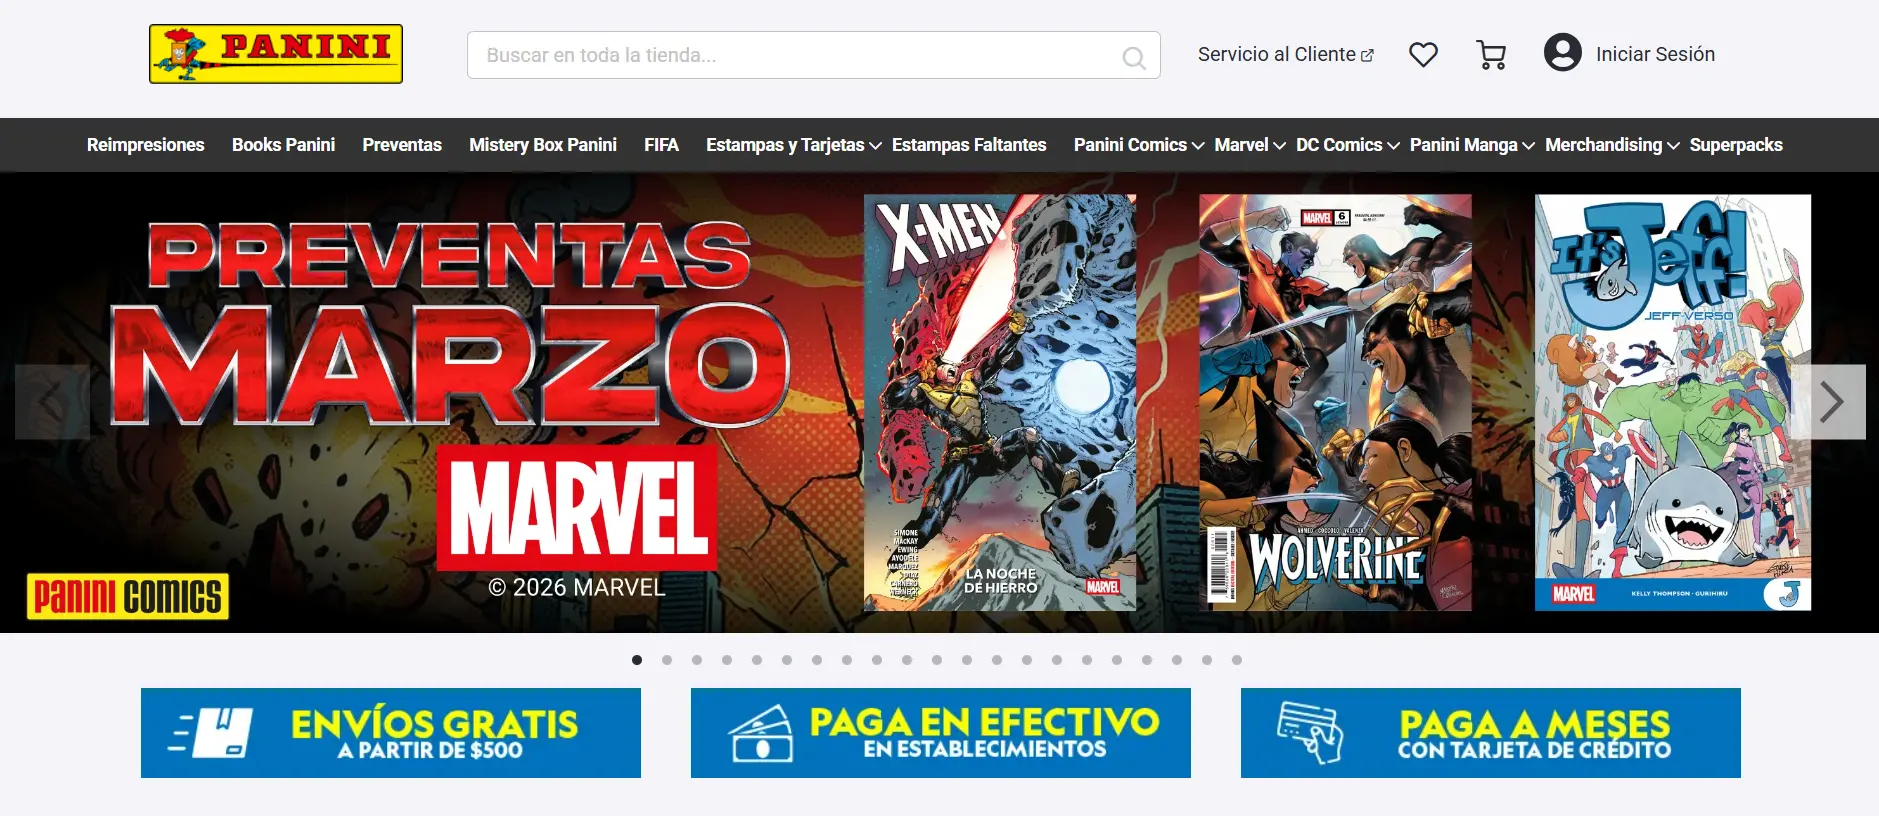This screenshot has width=1879, height=816.
Task: Click the user account avatar icon
Action: pos(1563,53)
